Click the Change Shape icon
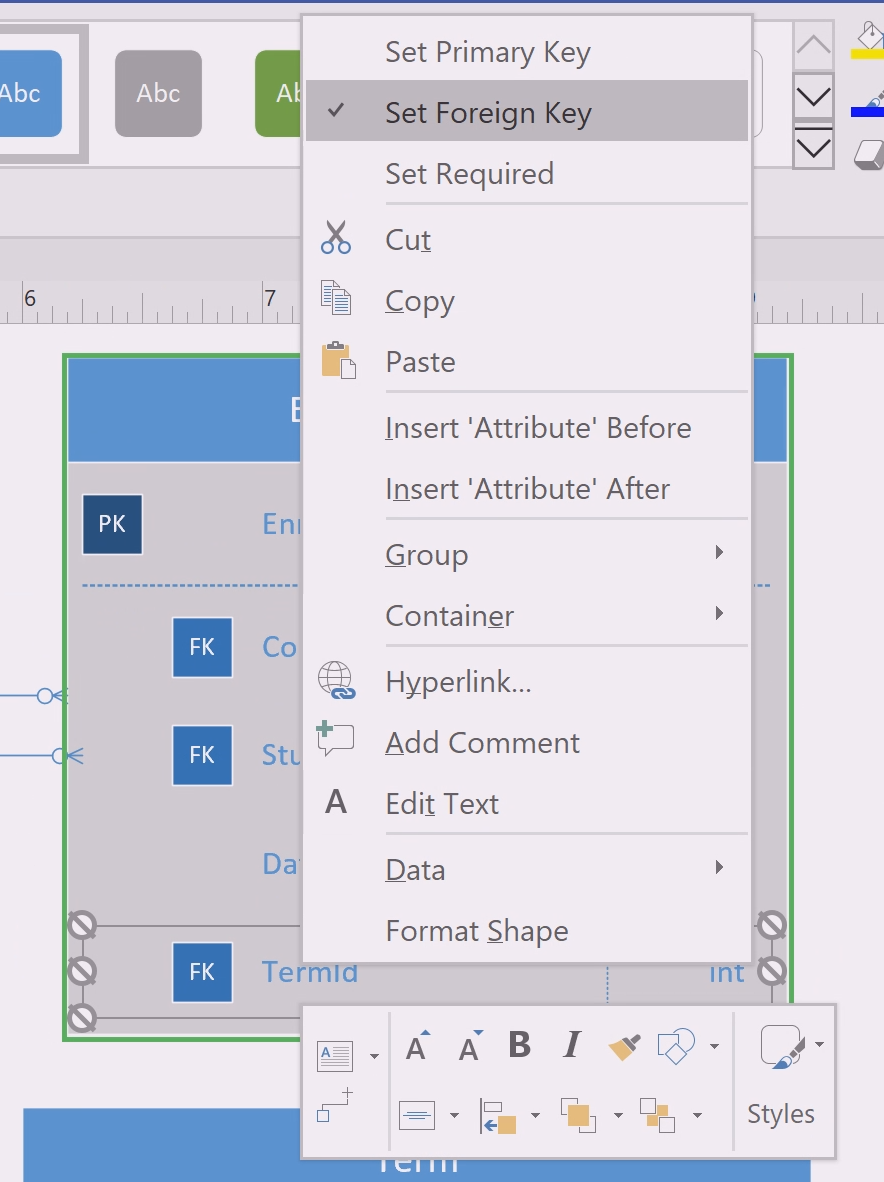The width and height of the screenshot is (884, 1182). pos(676,1046)
